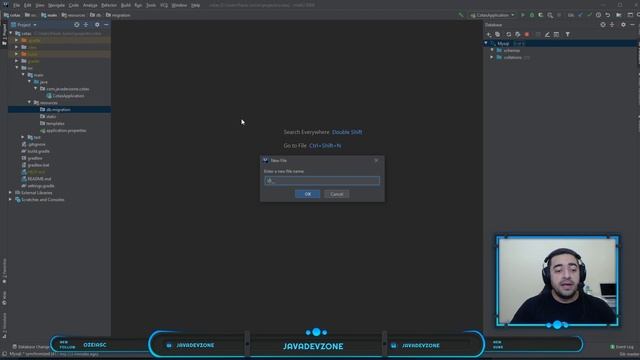Collapse all in Project panel
Image resolution: width=640 pixels, height=360 pixels.
[x=86, y=25]
